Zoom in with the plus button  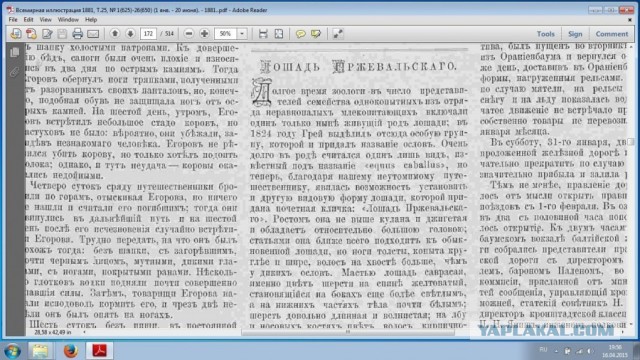(204, 33)
